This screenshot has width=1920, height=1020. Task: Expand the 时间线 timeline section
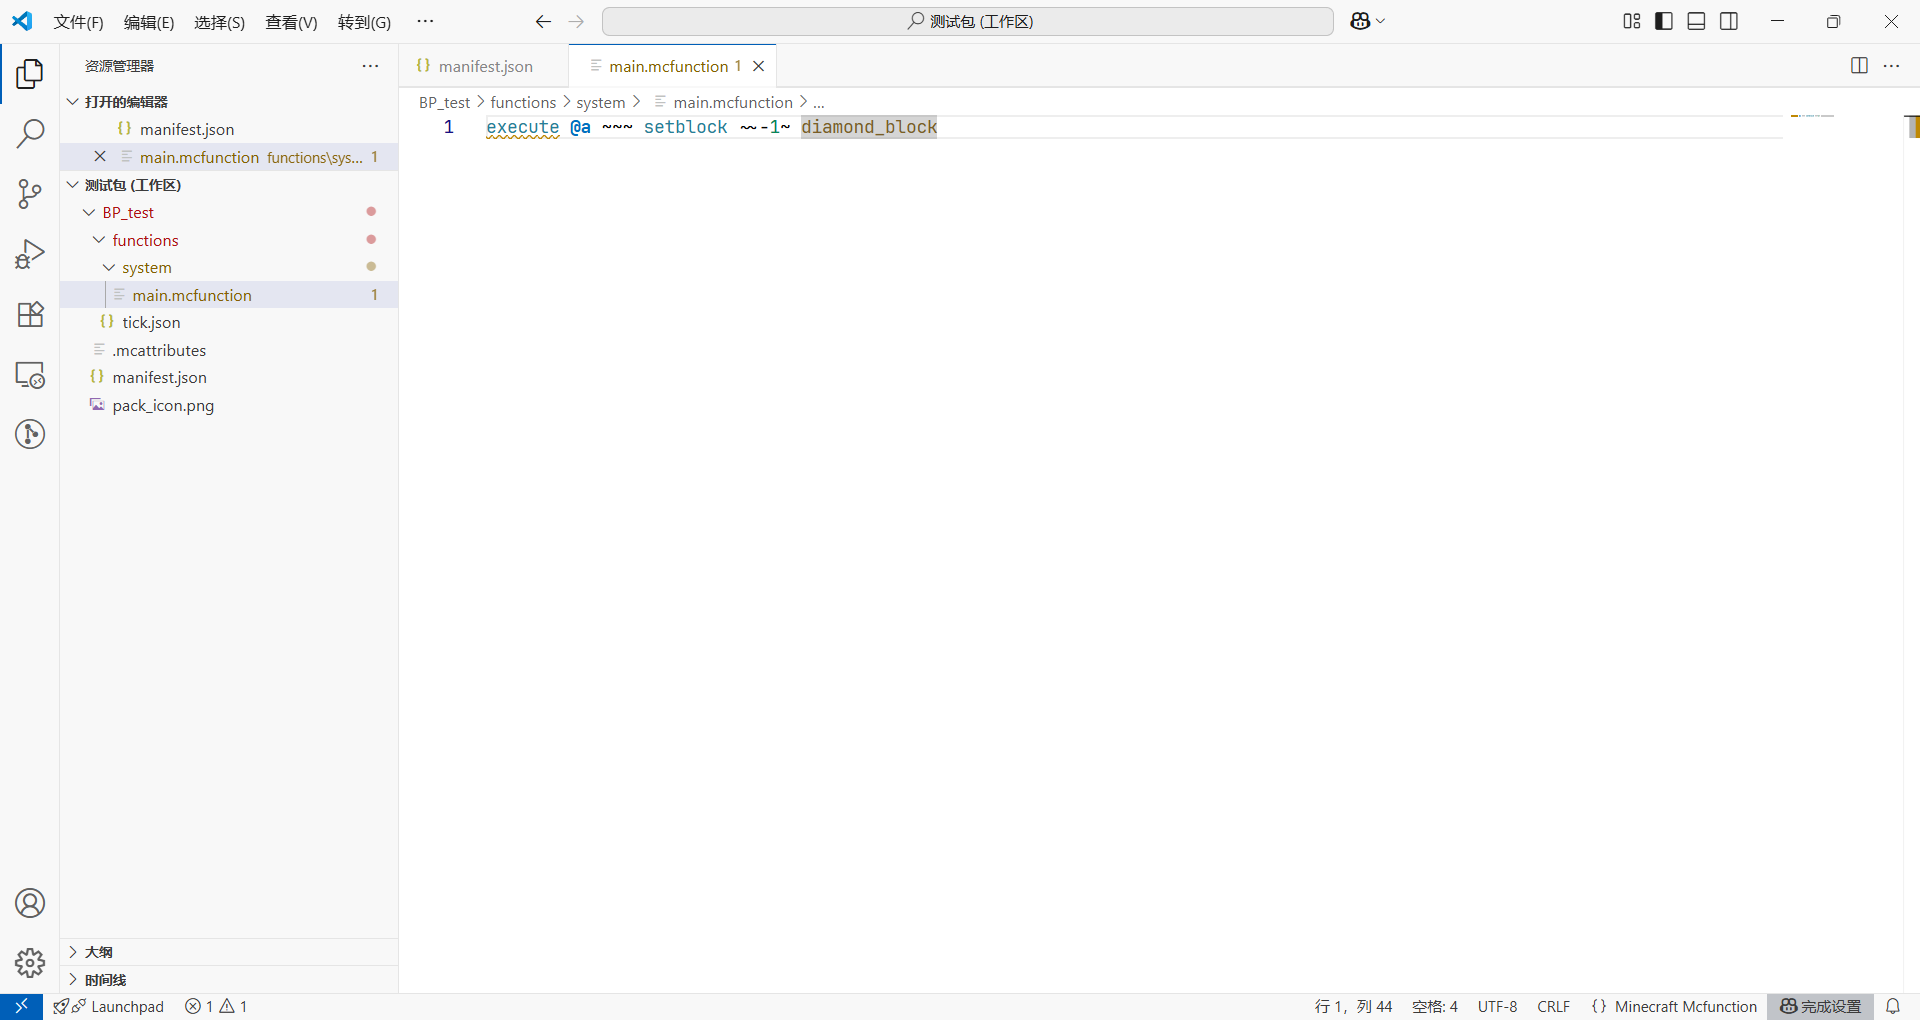229,979
